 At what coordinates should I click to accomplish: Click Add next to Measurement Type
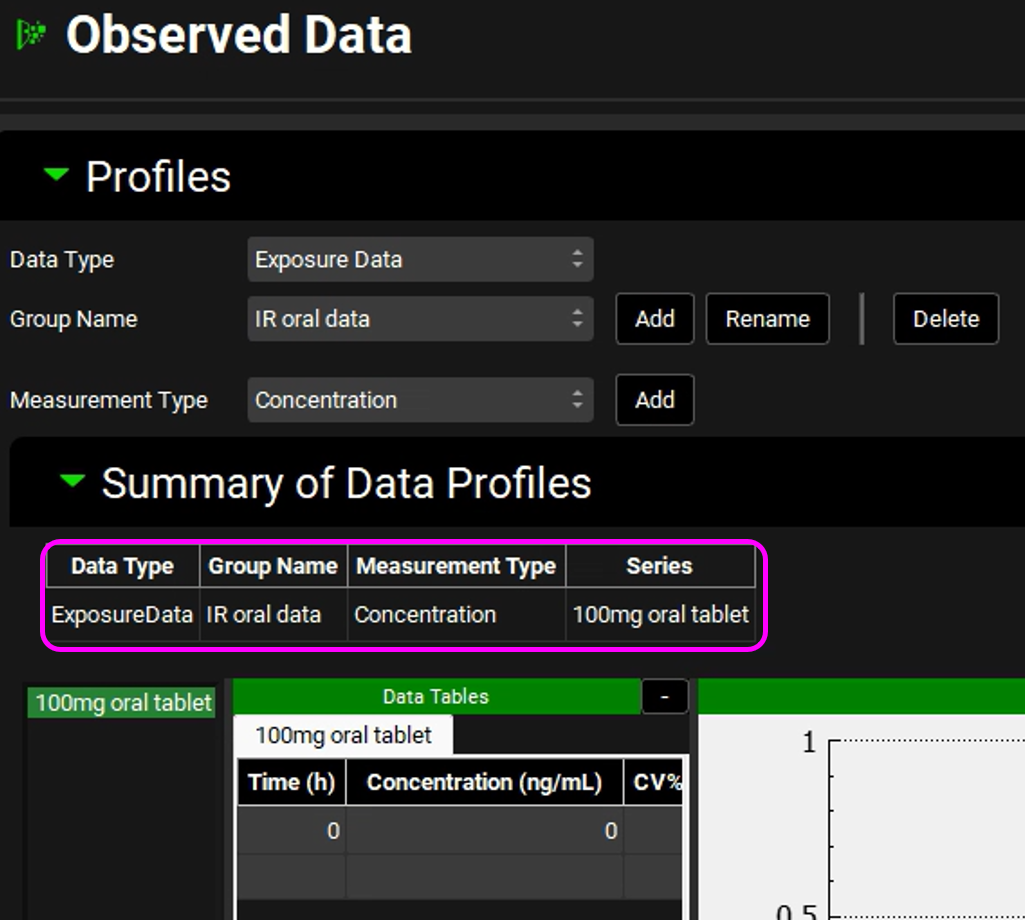point(654,400)
